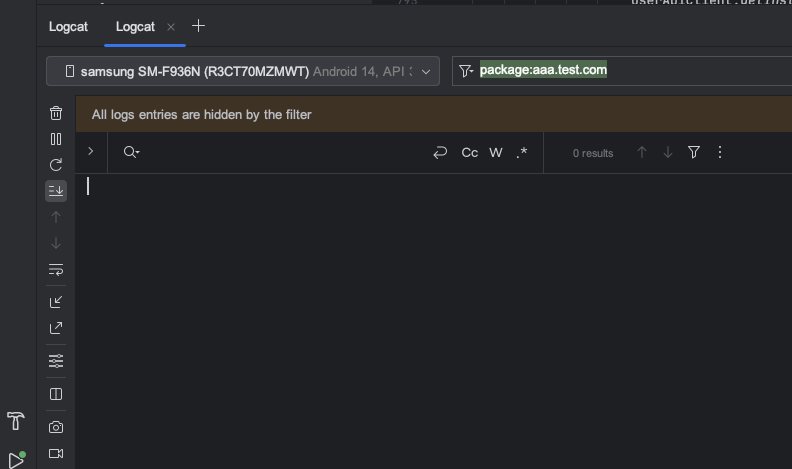The image size is (792, 469).
Task: Open filter history funnel dropdown
Action: click(x=466, y=71)
